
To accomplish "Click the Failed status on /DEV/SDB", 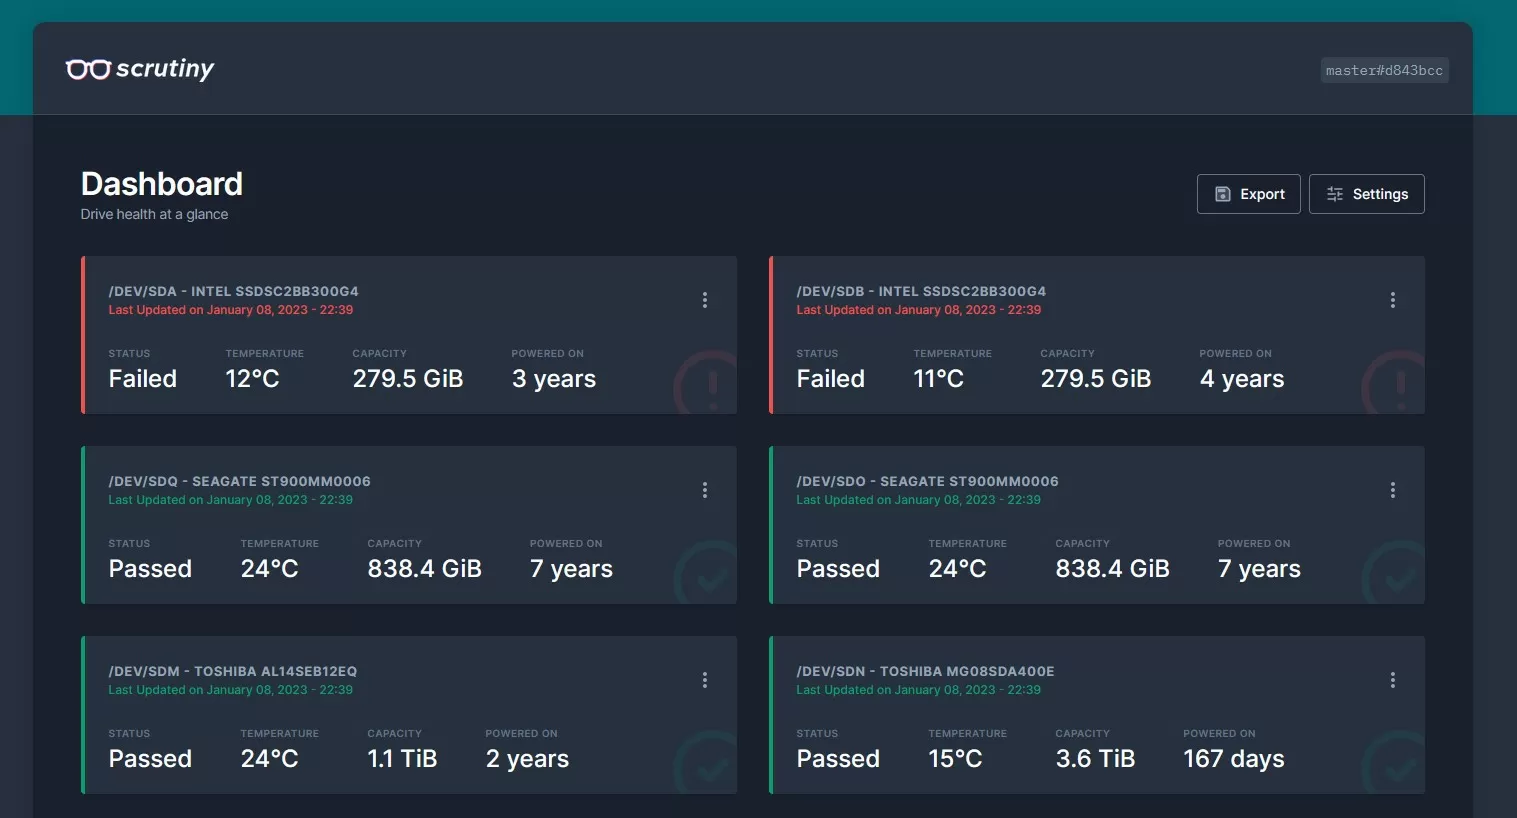I will pos(831,379).
